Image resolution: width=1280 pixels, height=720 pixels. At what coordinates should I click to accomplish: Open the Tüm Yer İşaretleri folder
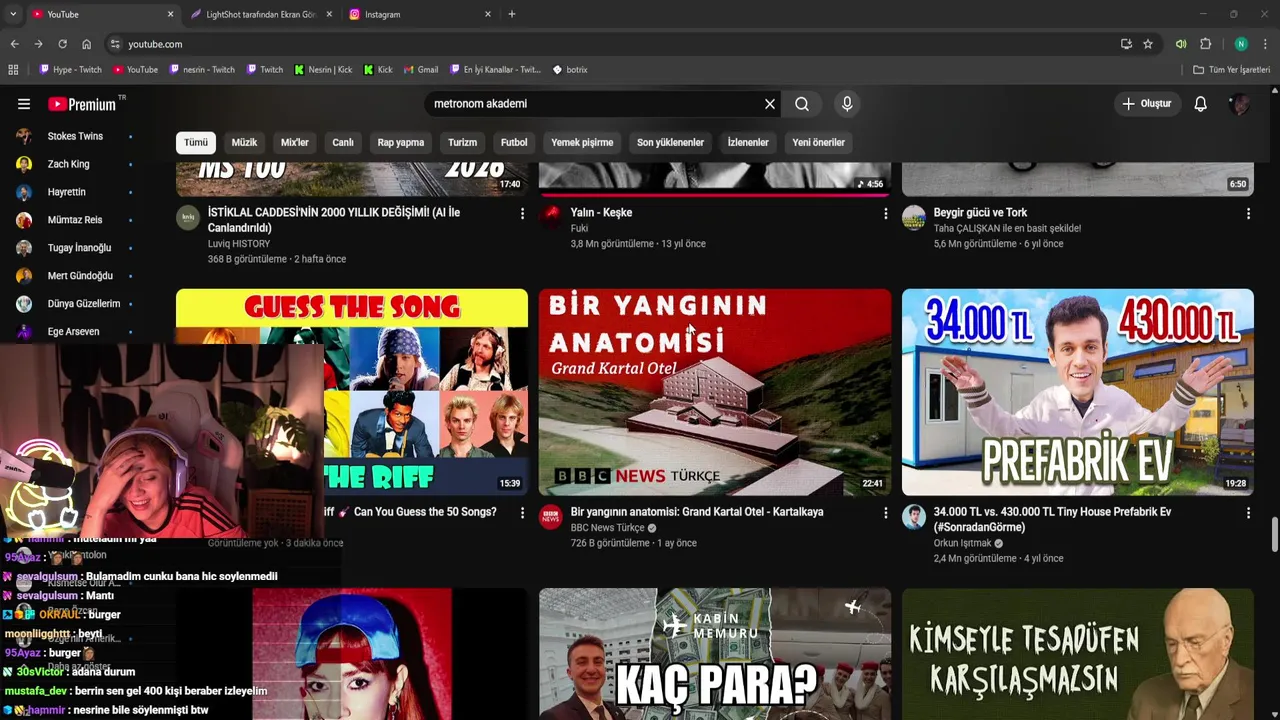(x=1232, y=70)
